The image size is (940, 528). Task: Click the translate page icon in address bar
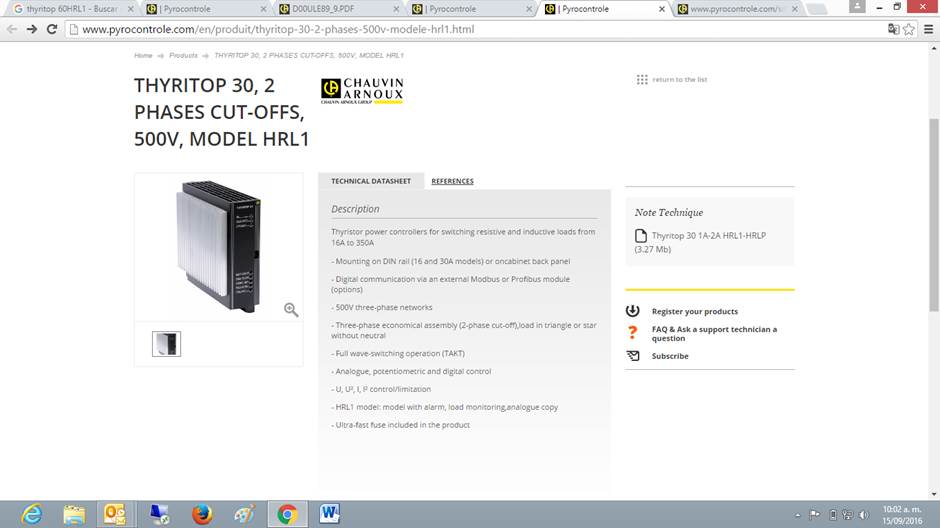(x=893, y=29)
